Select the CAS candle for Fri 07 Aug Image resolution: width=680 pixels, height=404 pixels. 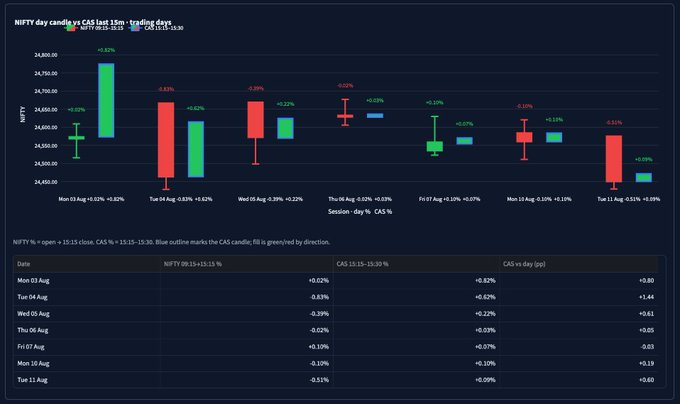pos(464,141)
